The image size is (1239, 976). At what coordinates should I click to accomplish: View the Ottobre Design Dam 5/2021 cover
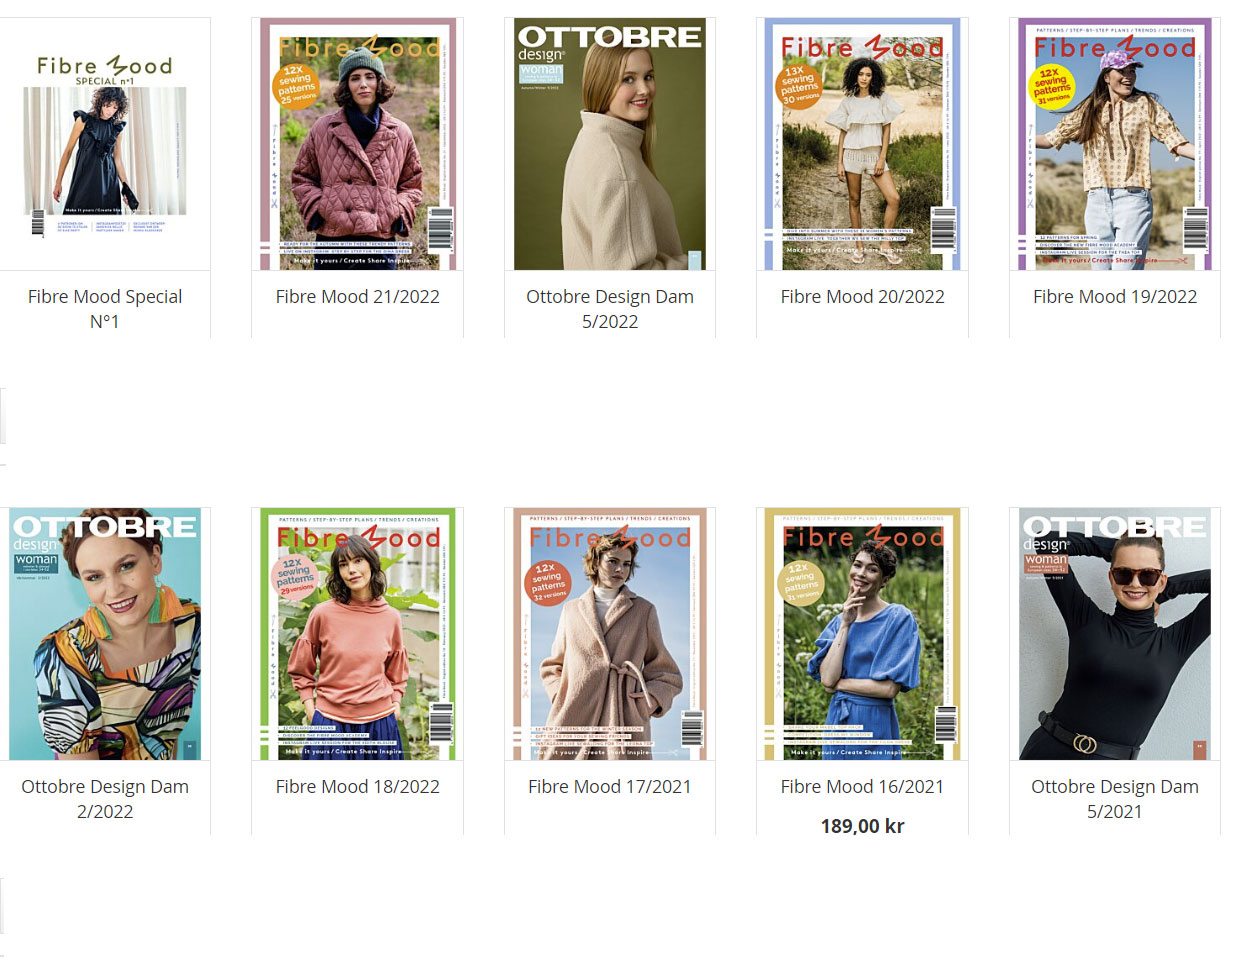(1115, 634)
